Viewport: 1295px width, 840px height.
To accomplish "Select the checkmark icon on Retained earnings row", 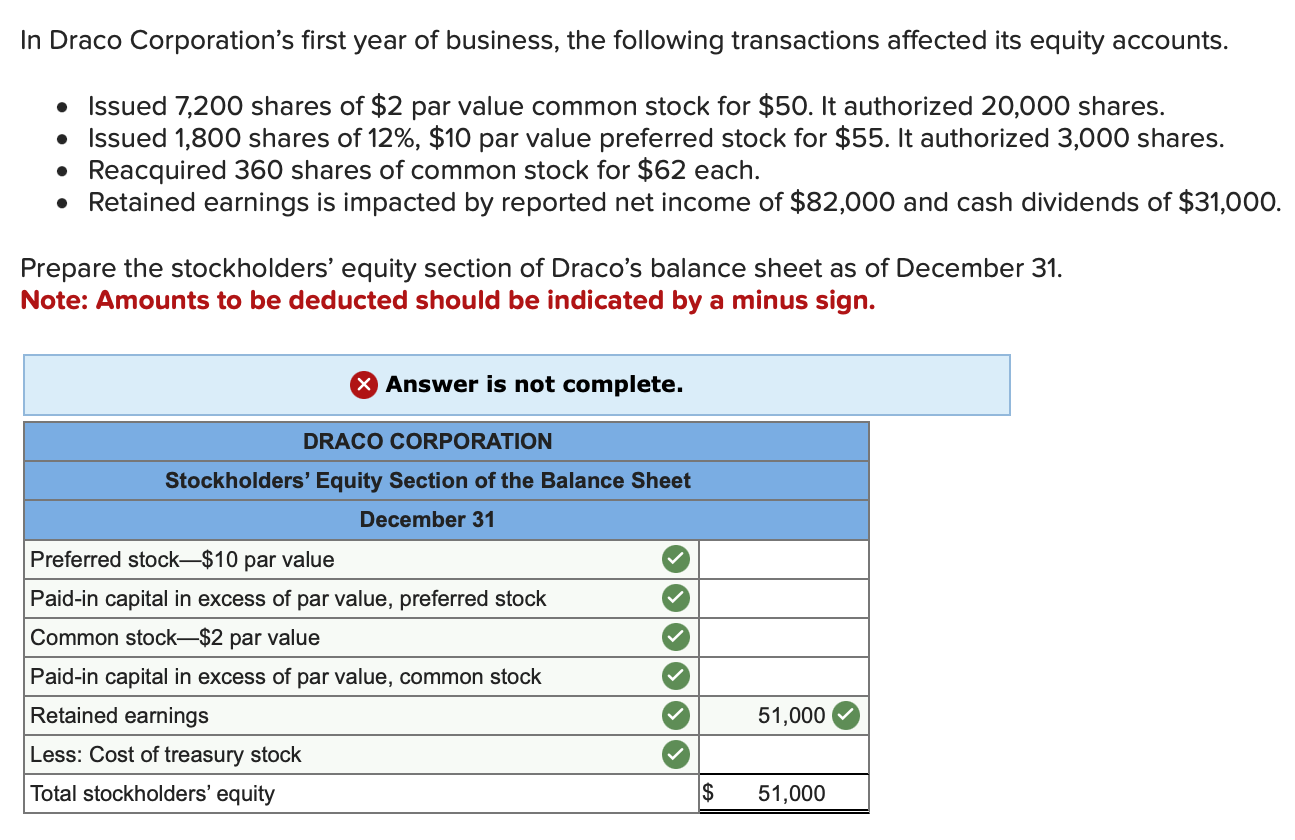I will pyautogui.click(x=675, y=715).
